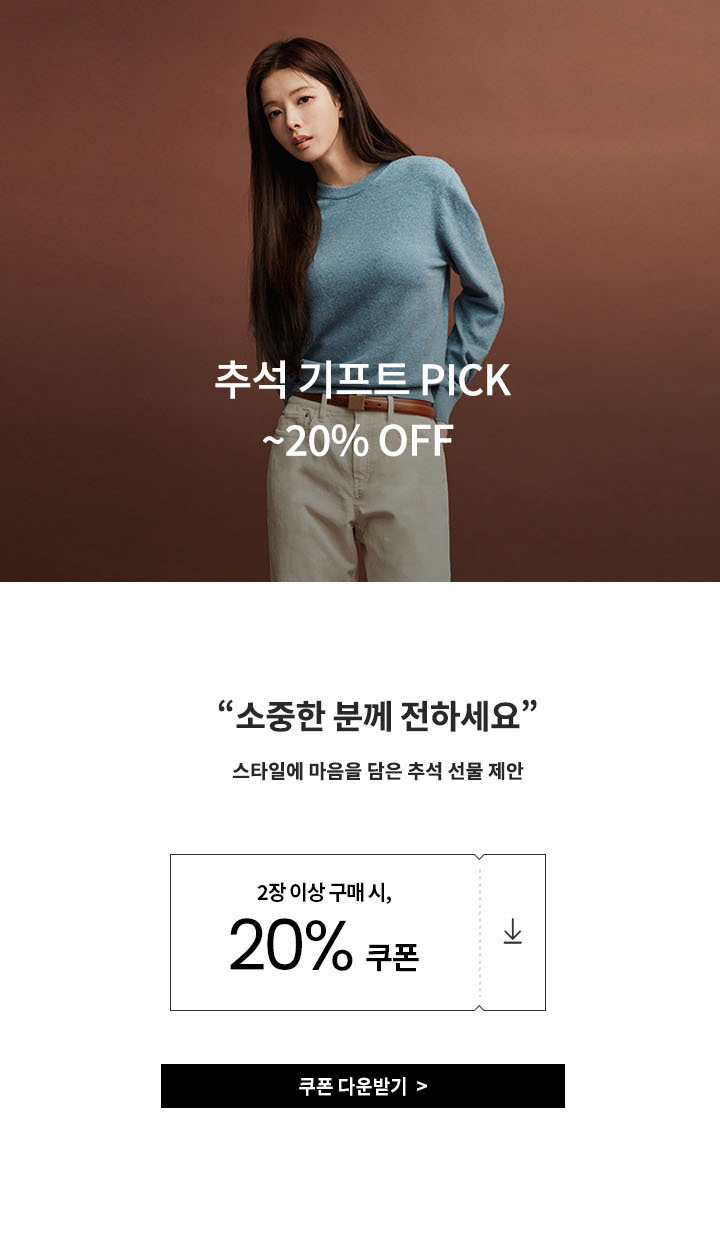Open the 추석 기프트 PICK banner headline
This screenshot has width=720, height=1235.
(362, 381)
